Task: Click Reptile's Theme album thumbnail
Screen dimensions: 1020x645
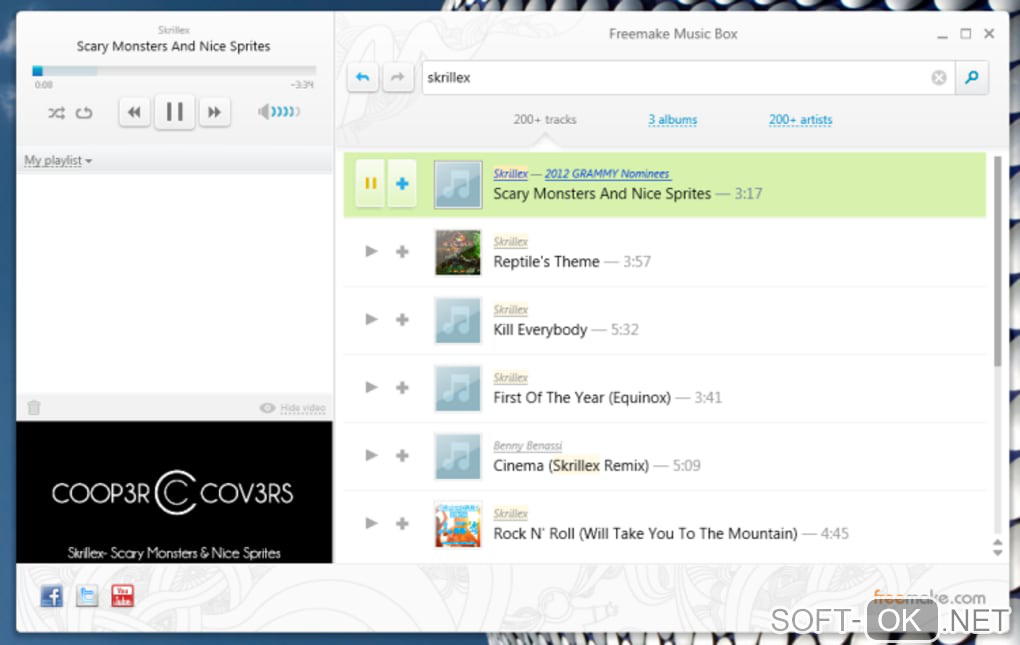Action: coord(458,252)
